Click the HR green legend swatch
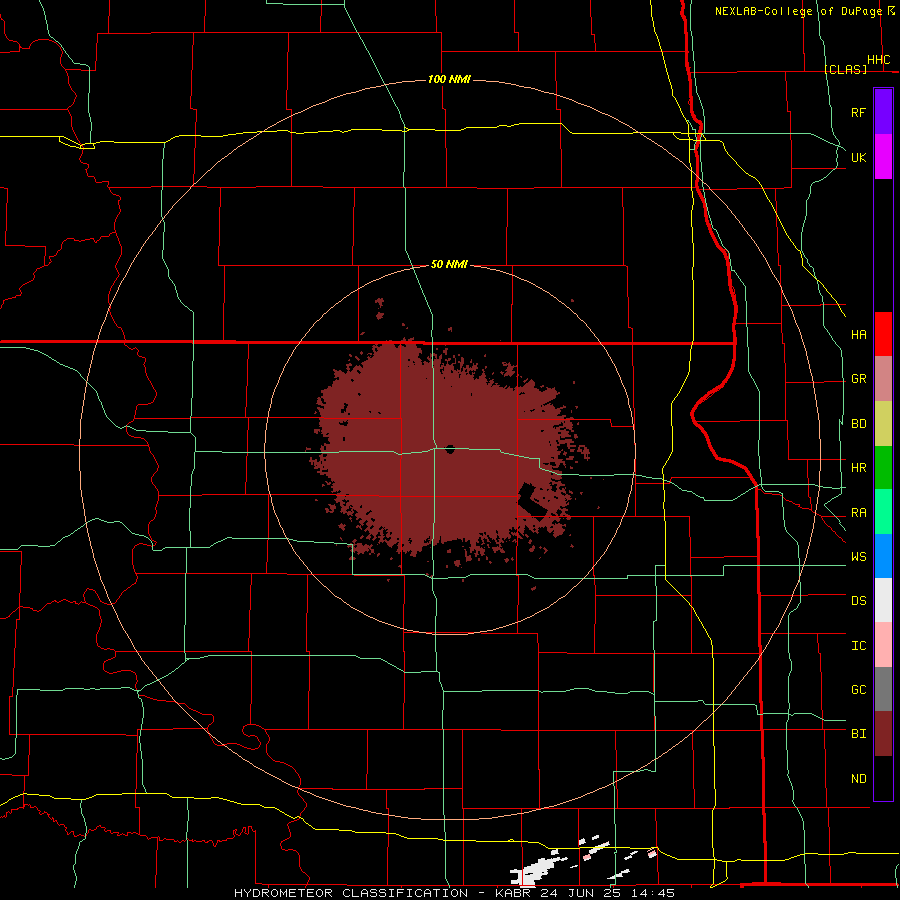 pos(883,468)
